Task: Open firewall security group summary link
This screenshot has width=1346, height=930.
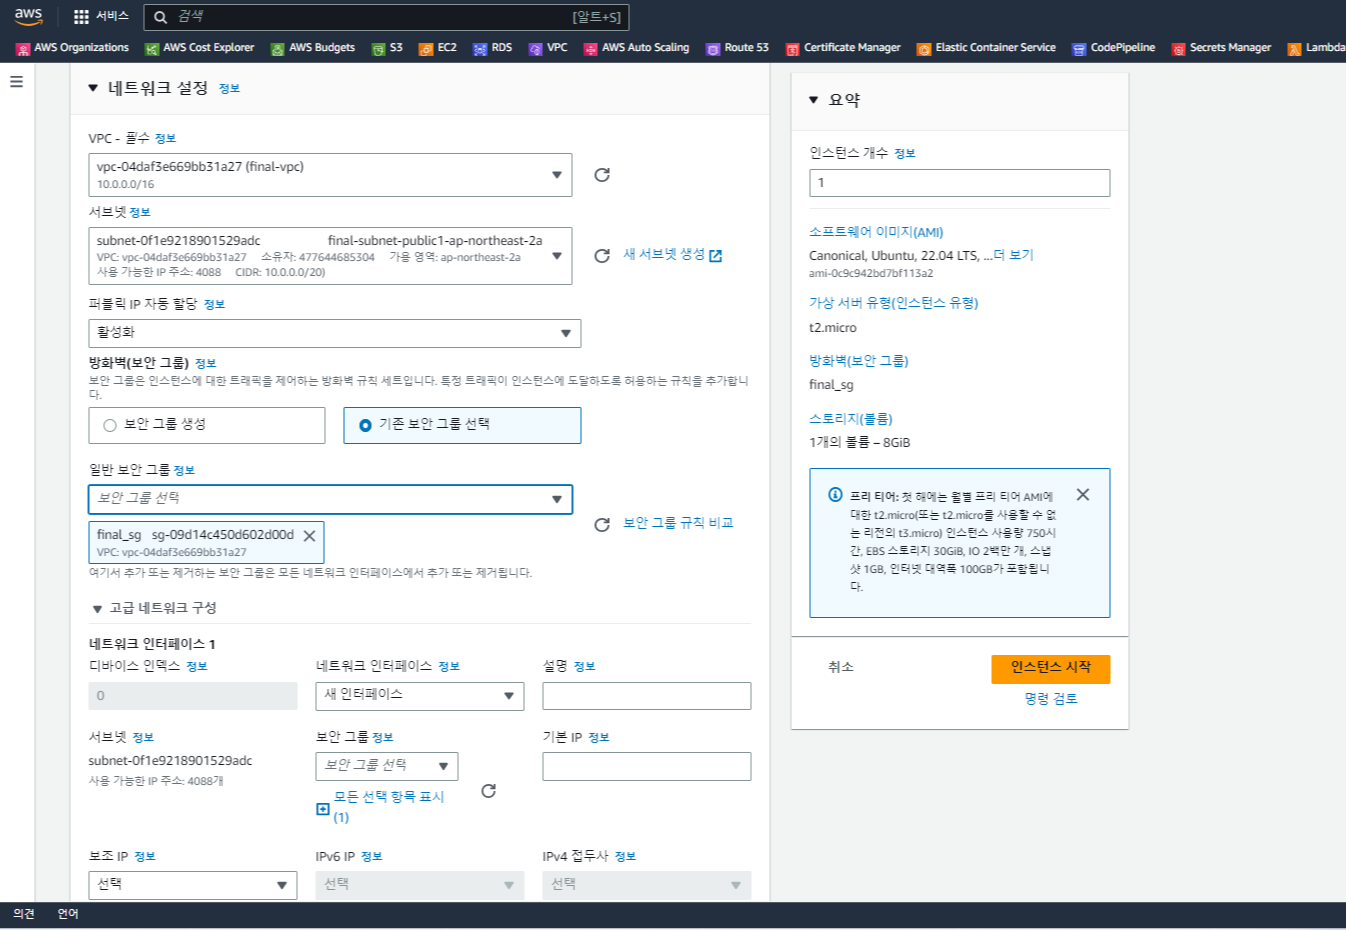Action: tap(859, 361)
